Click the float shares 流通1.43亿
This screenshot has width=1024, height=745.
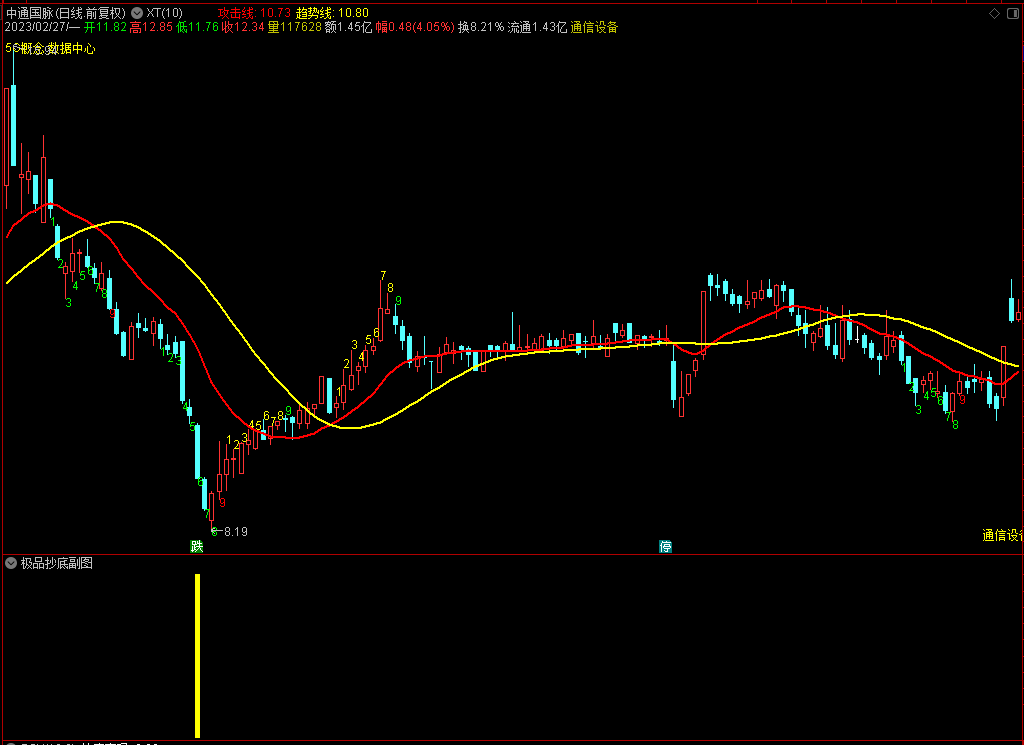pyautogui.click(x=537, y=27)
